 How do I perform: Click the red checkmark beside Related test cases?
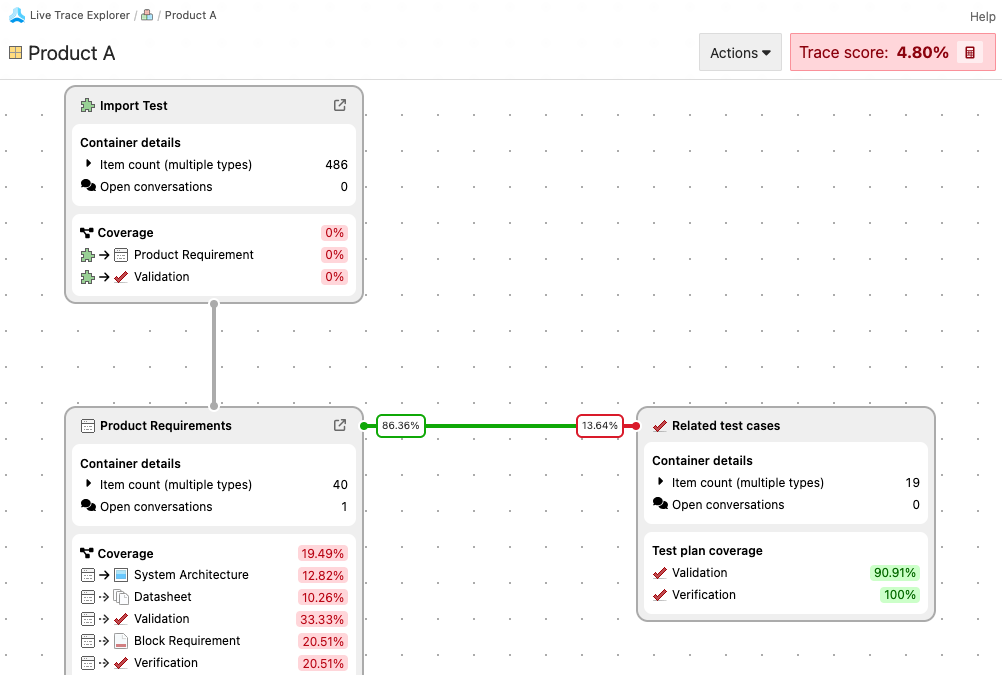660,424
